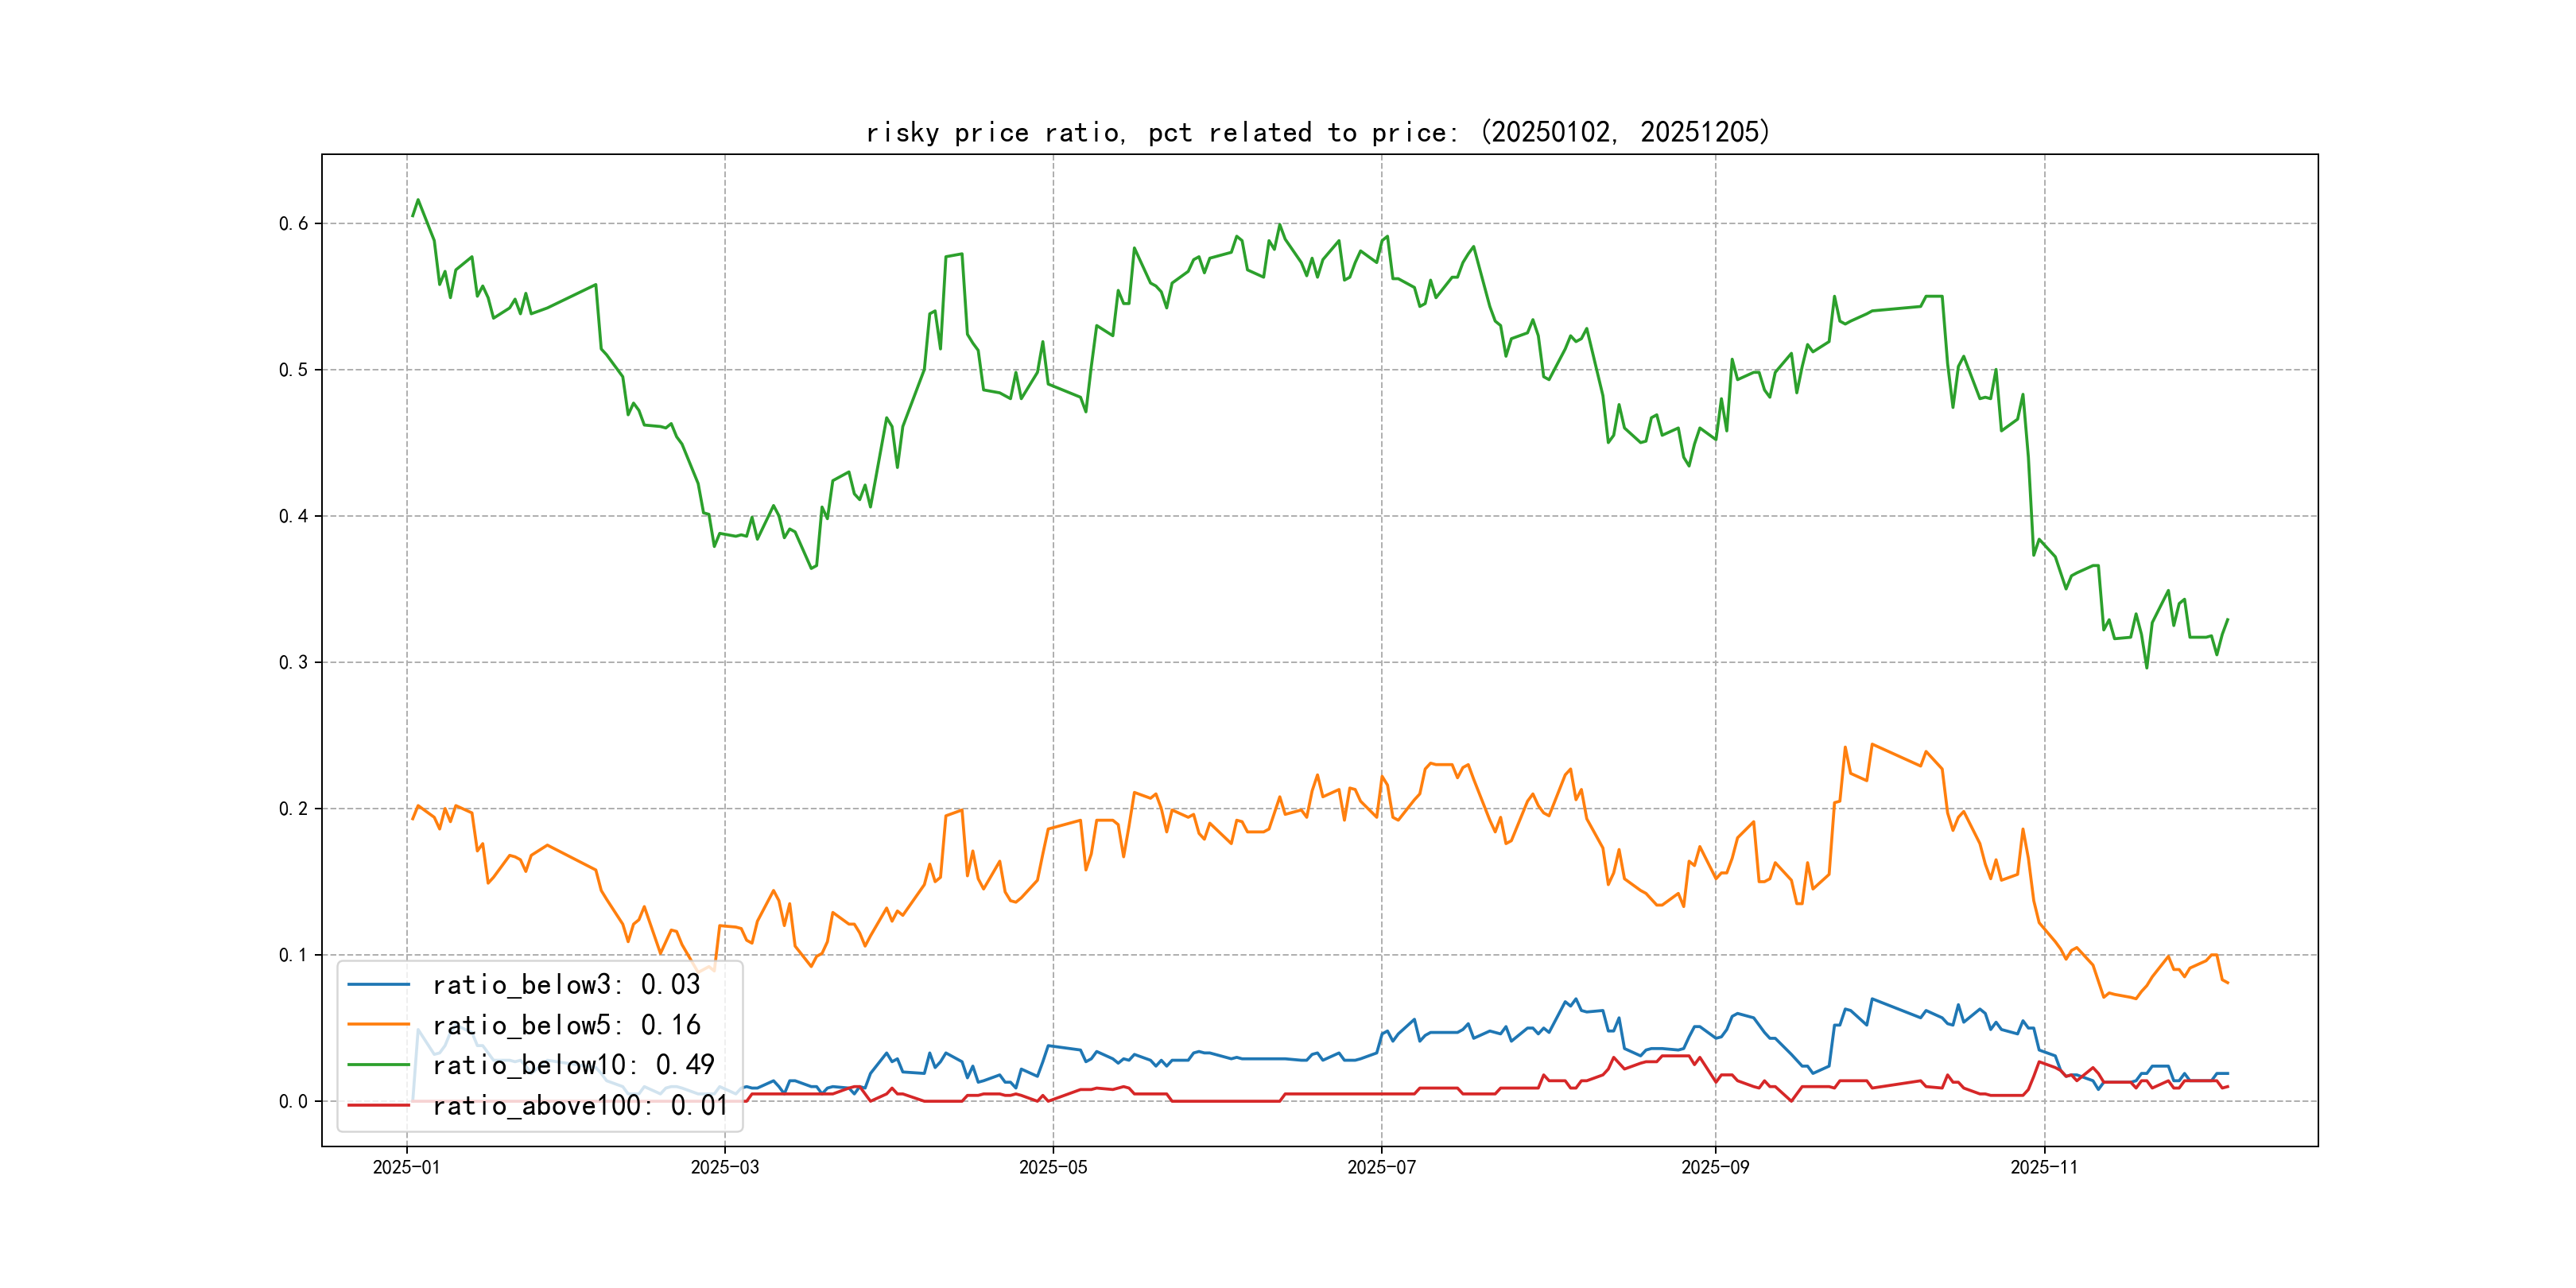Click the 0.5 y-axis tick label
The image size is (2576, 1288).
pyautogui.click(x=293, y=370)
